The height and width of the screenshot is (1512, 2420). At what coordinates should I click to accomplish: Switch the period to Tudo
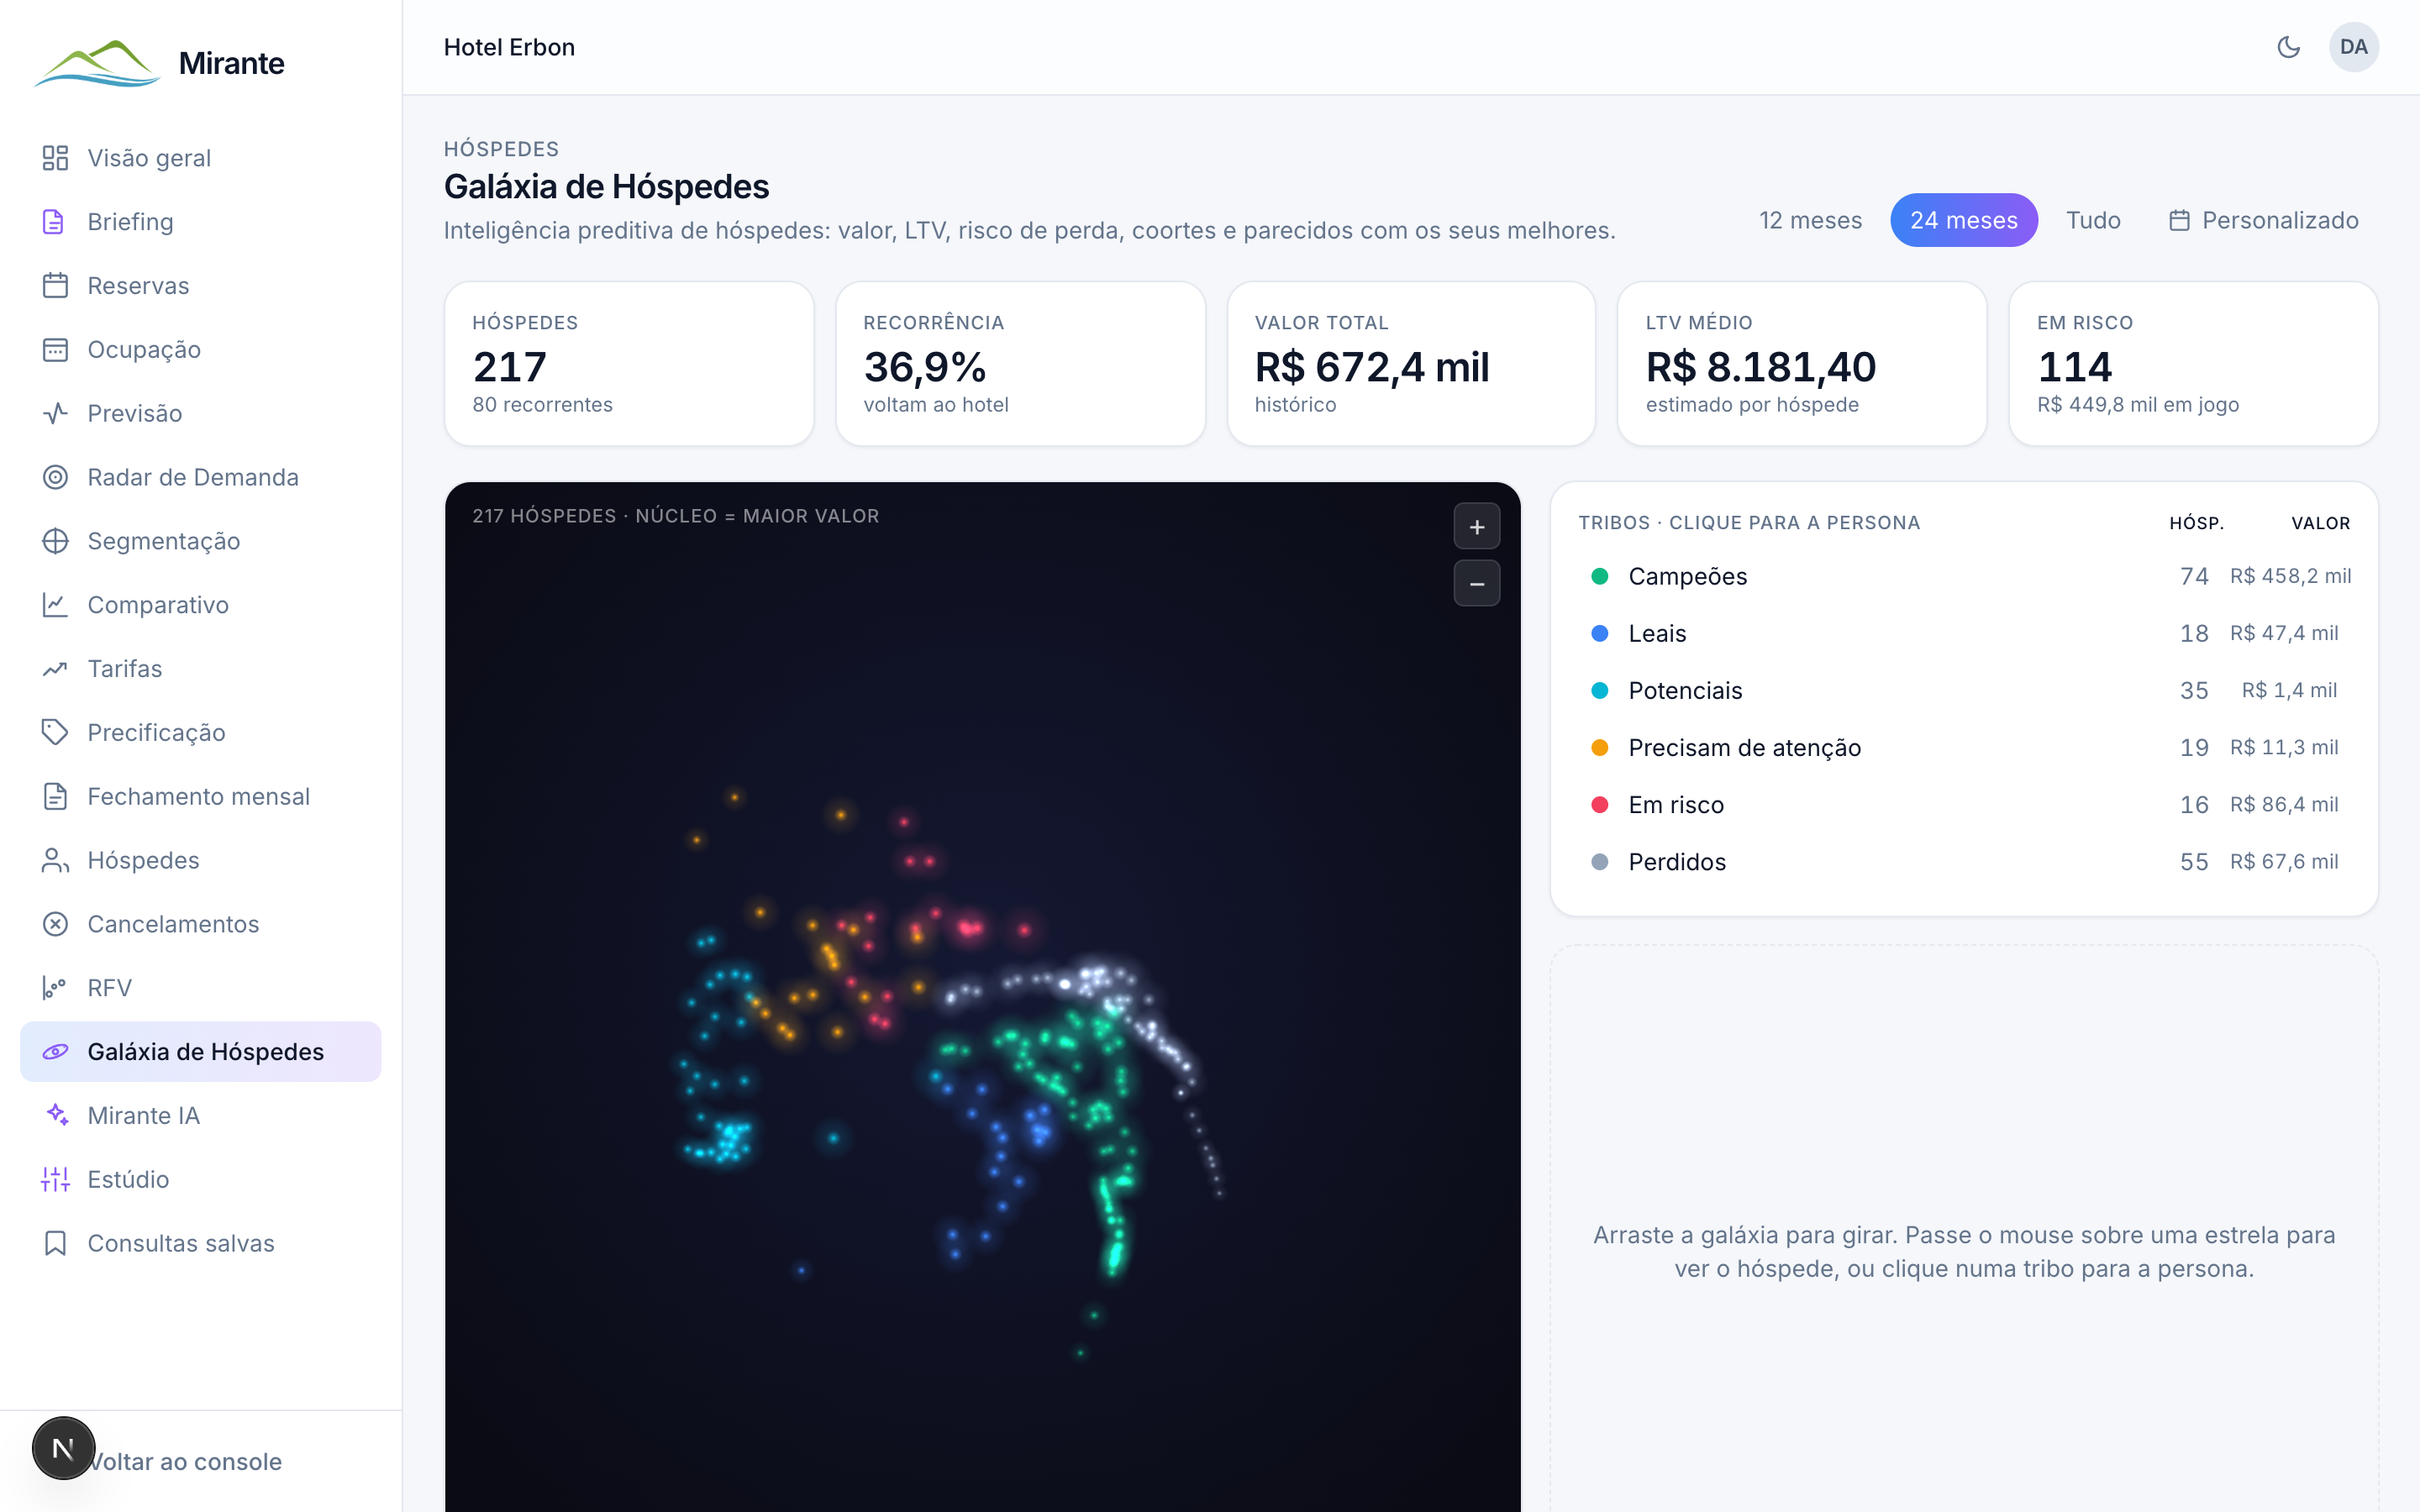coord(2093,220)
